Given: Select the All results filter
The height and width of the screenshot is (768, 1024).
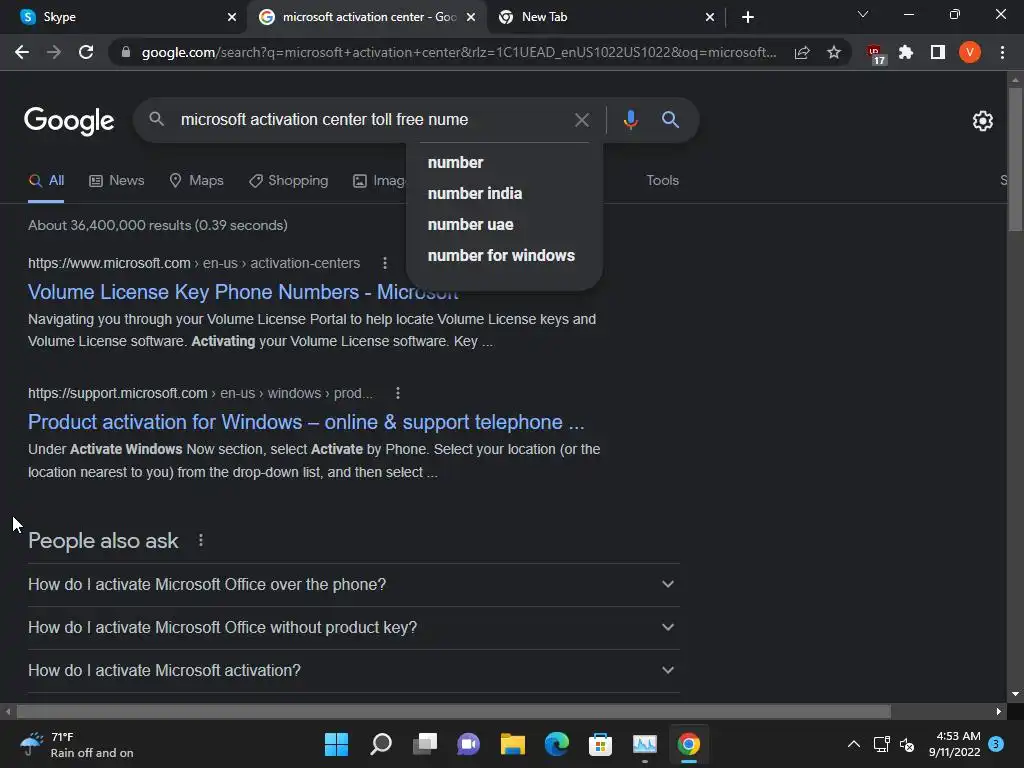Looking at the screenshot, I should coord(46,181).
